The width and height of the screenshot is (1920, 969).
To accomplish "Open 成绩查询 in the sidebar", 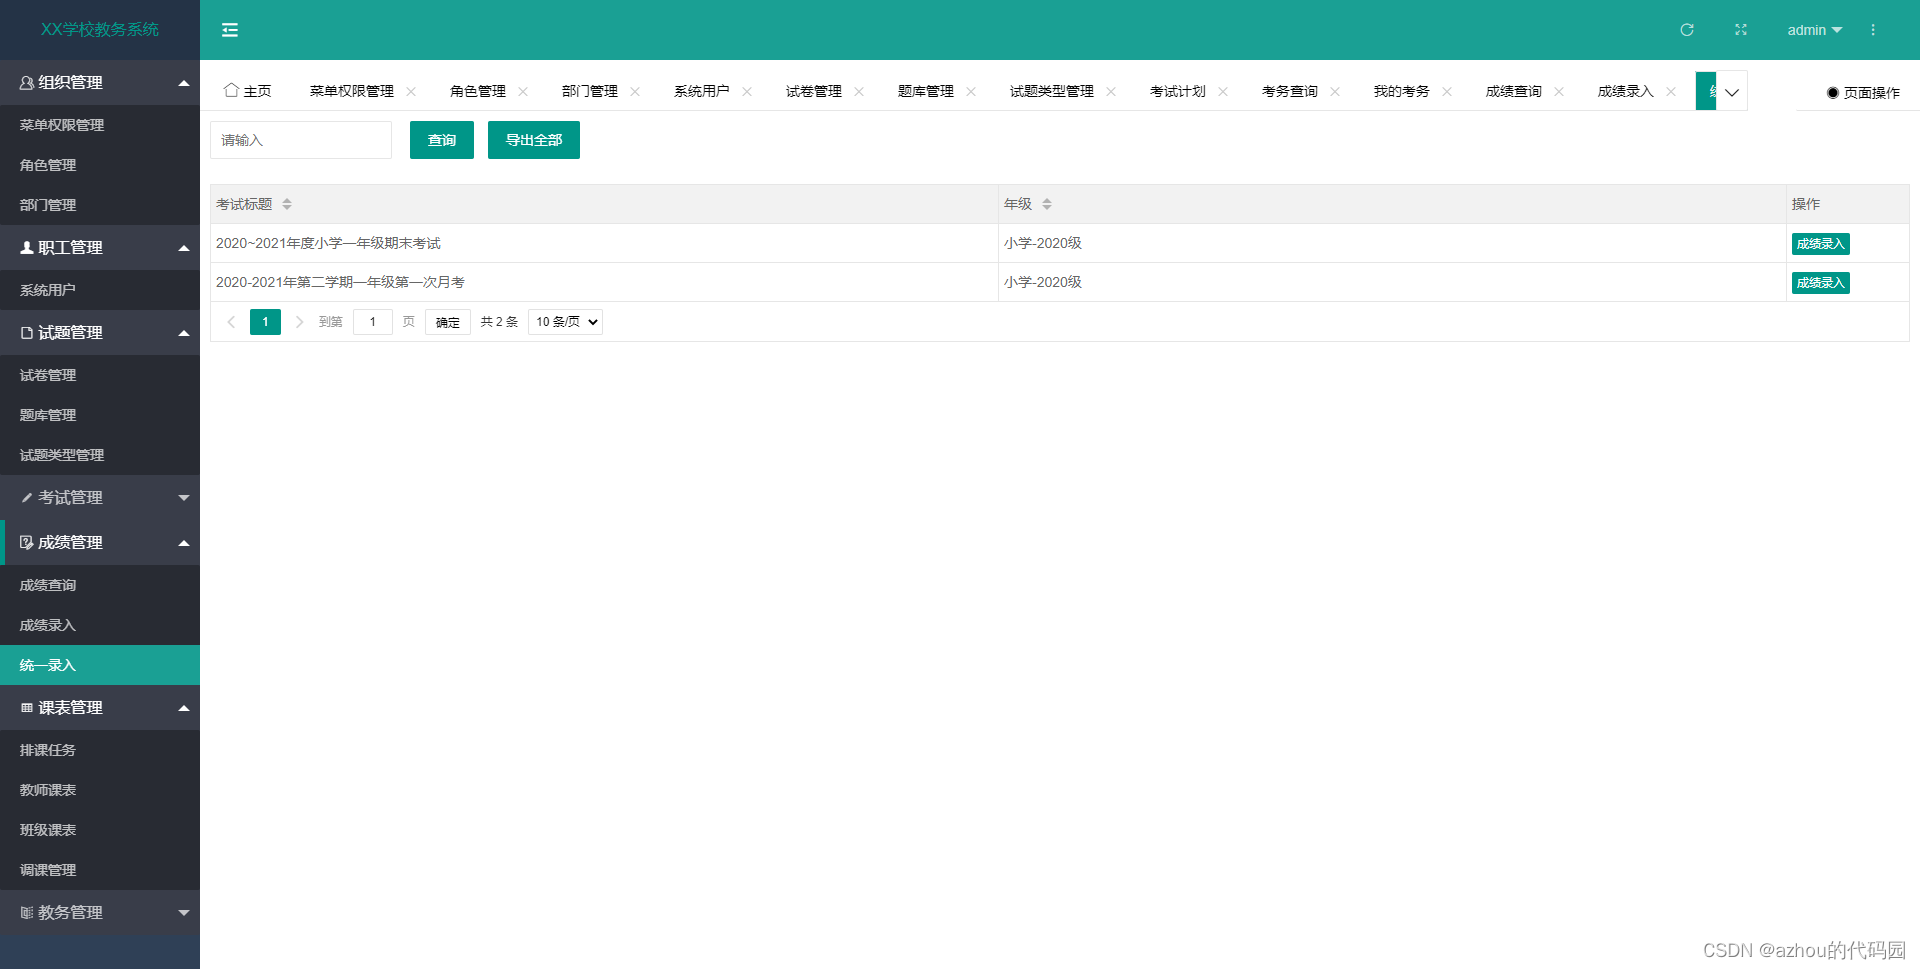I will (x=100, y=585).
